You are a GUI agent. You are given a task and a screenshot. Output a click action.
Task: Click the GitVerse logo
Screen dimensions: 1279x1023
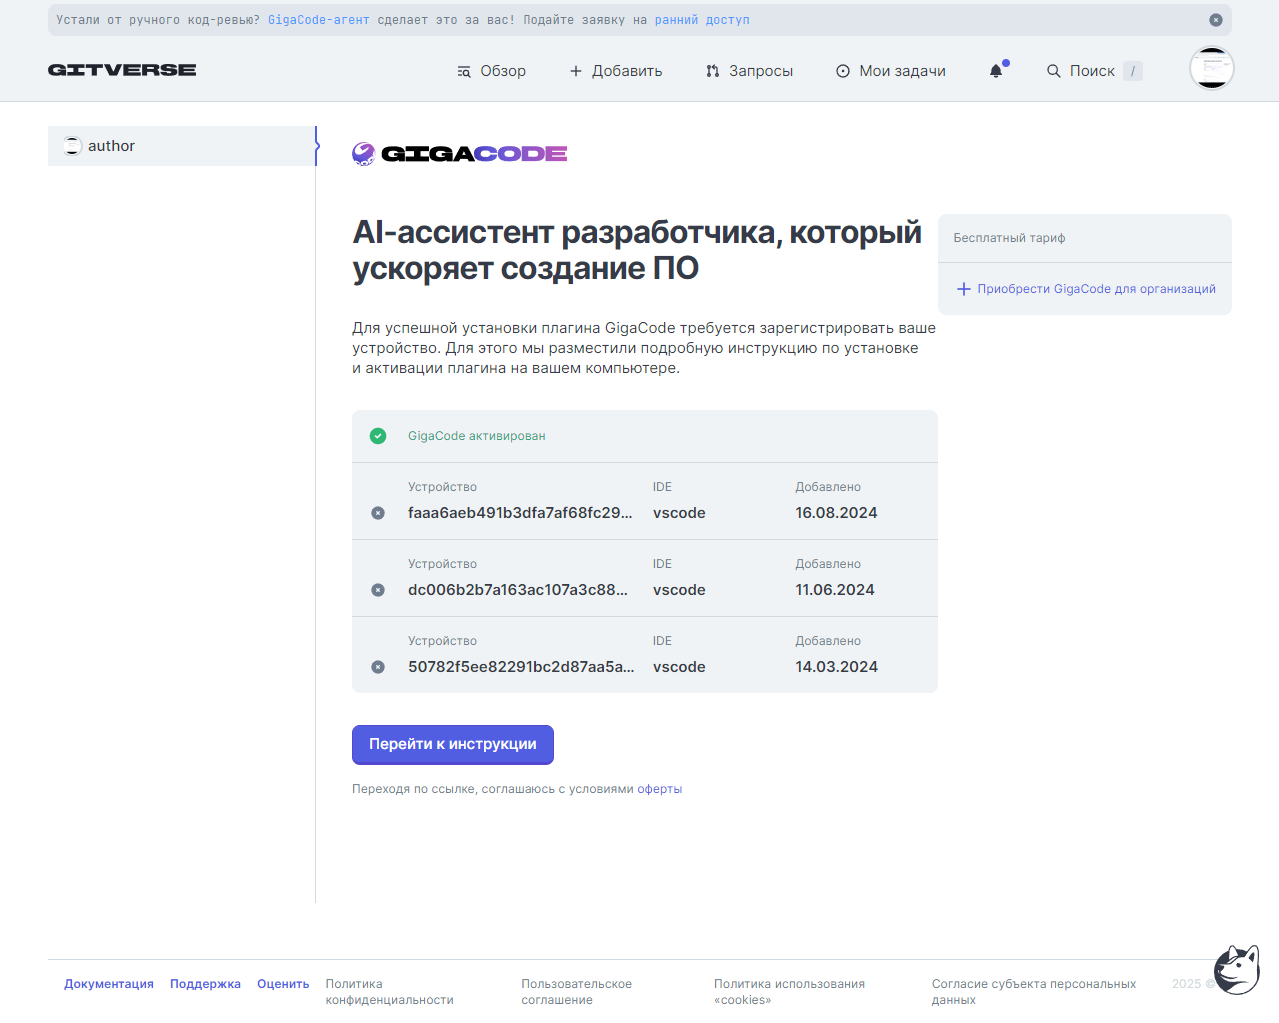pos(122,70)
